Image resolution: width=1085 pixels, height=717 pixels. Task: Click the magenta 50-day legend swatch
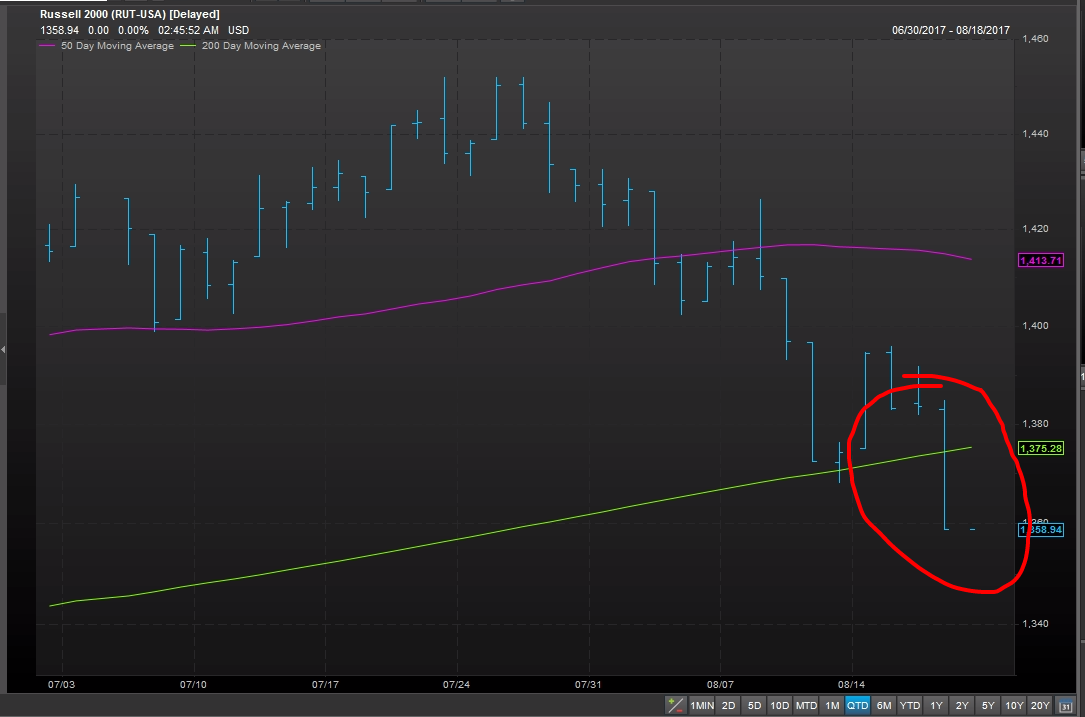(45, 45)
